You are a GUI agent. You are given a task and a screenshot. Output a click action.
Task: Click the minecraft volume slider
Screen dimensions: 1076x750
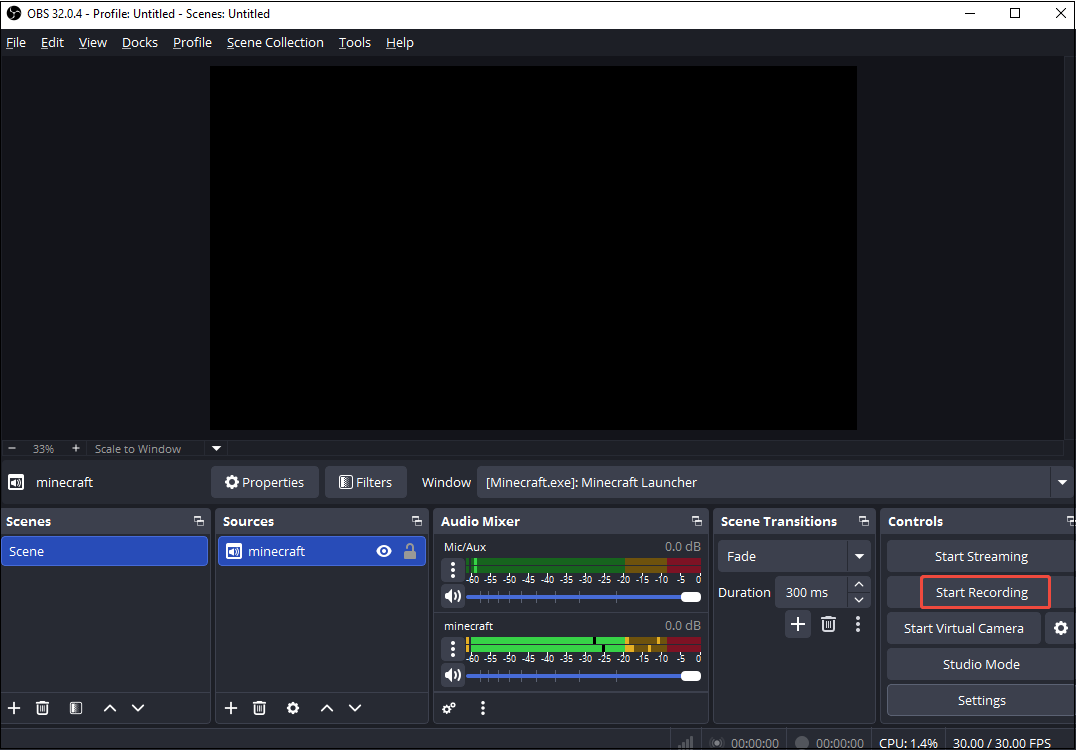[x=584, y=675]
